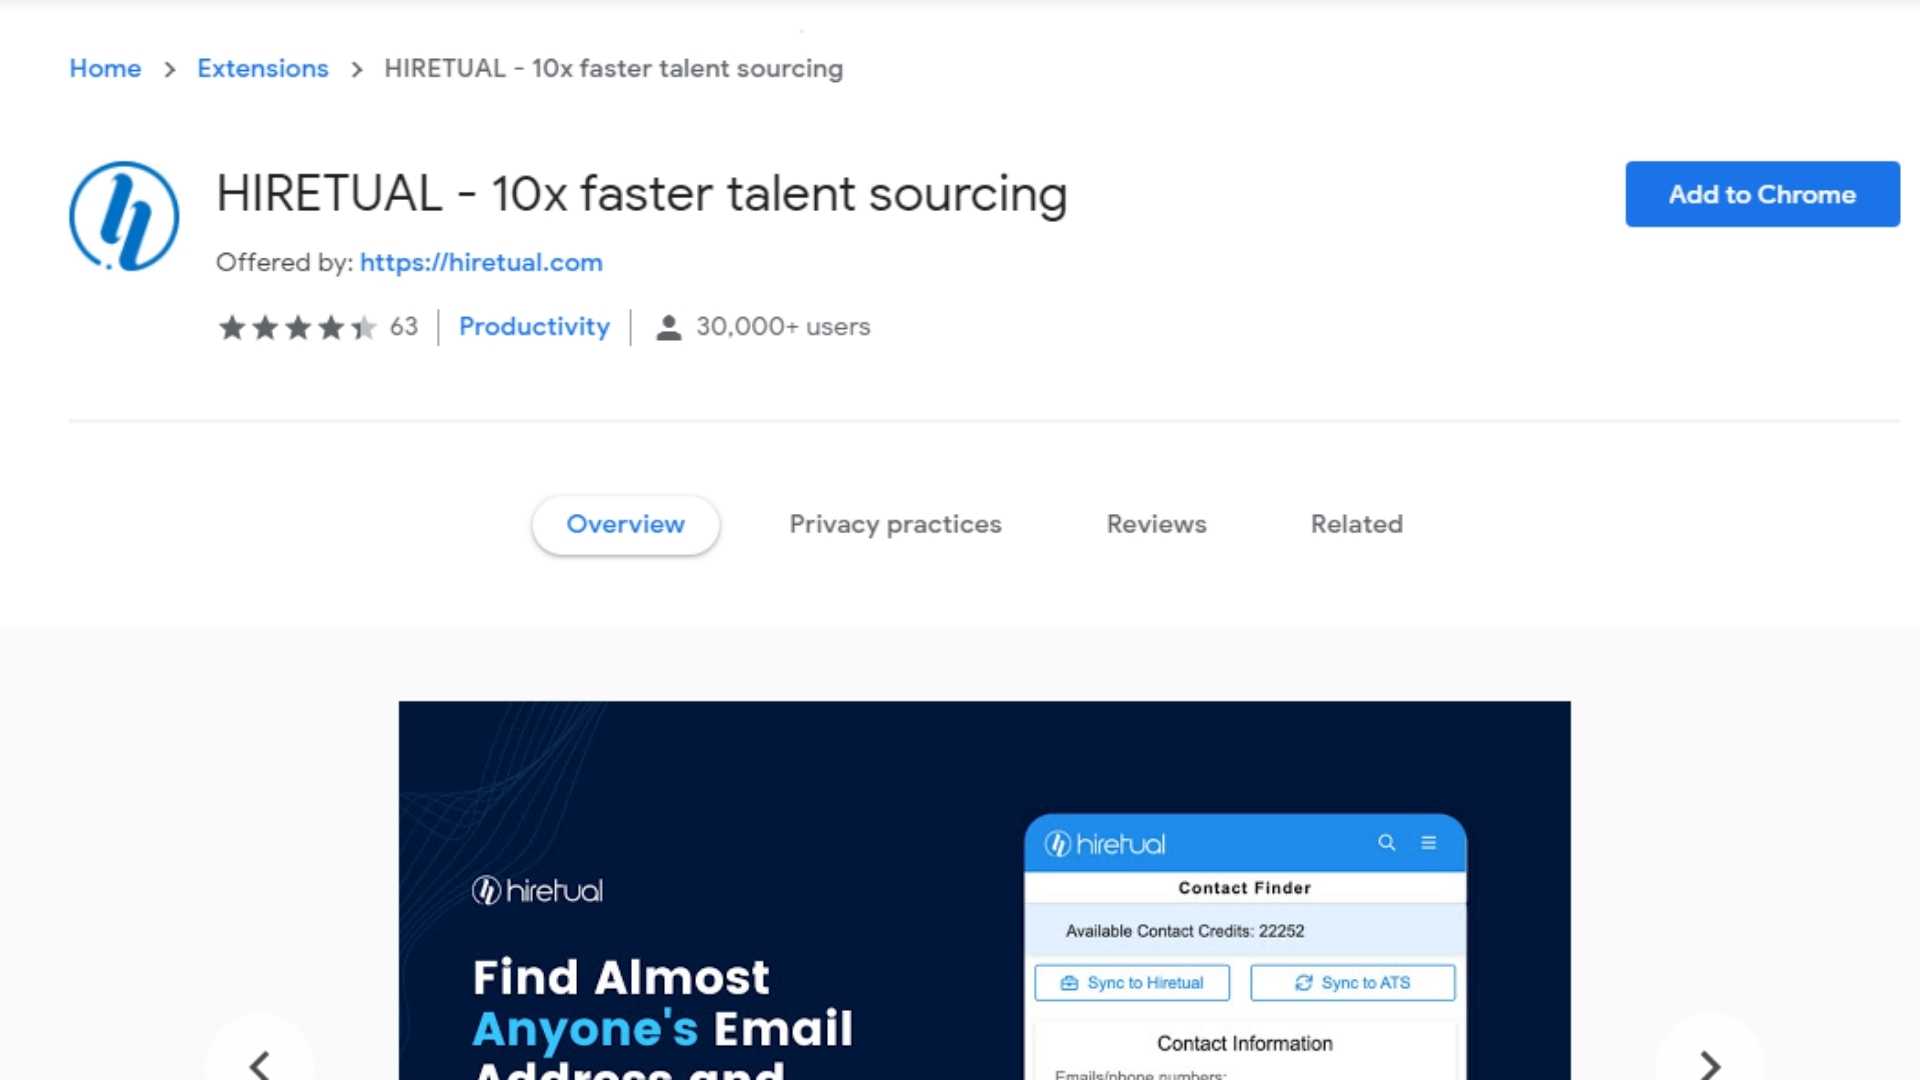Open the Productivity category link
The width and height of the screenshot is (1920, 1080).
[534, 327]
